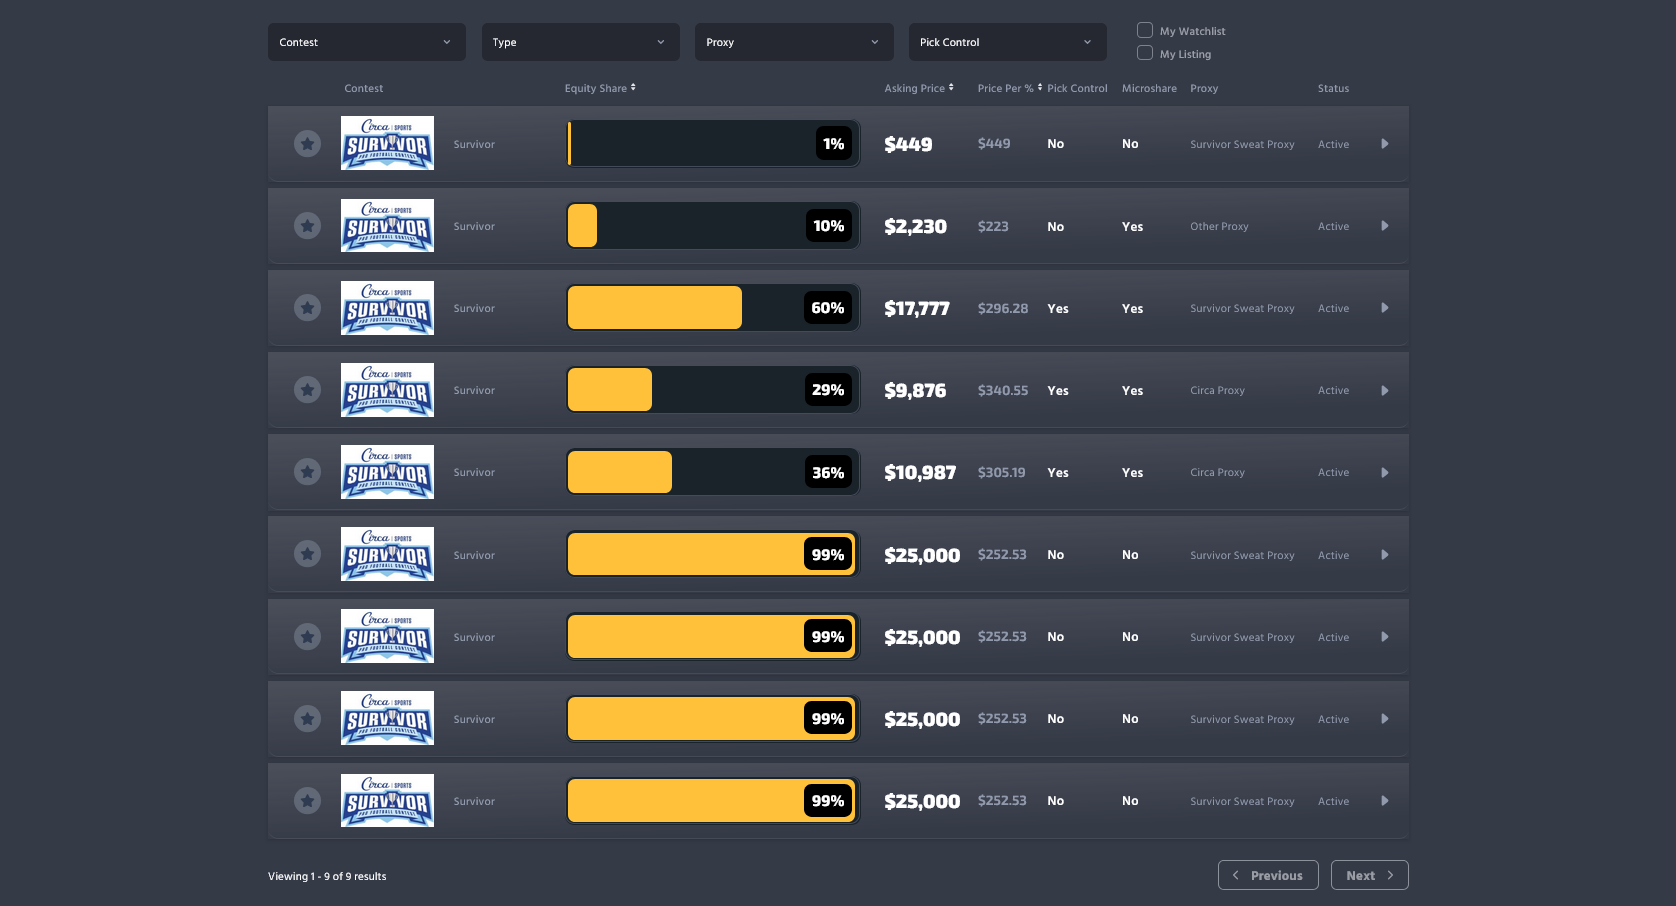The width and height of the screenshot is (1676, 906).
Task: Click the Previous page button
Action: pyautogui.click(x=1267, y=875)
